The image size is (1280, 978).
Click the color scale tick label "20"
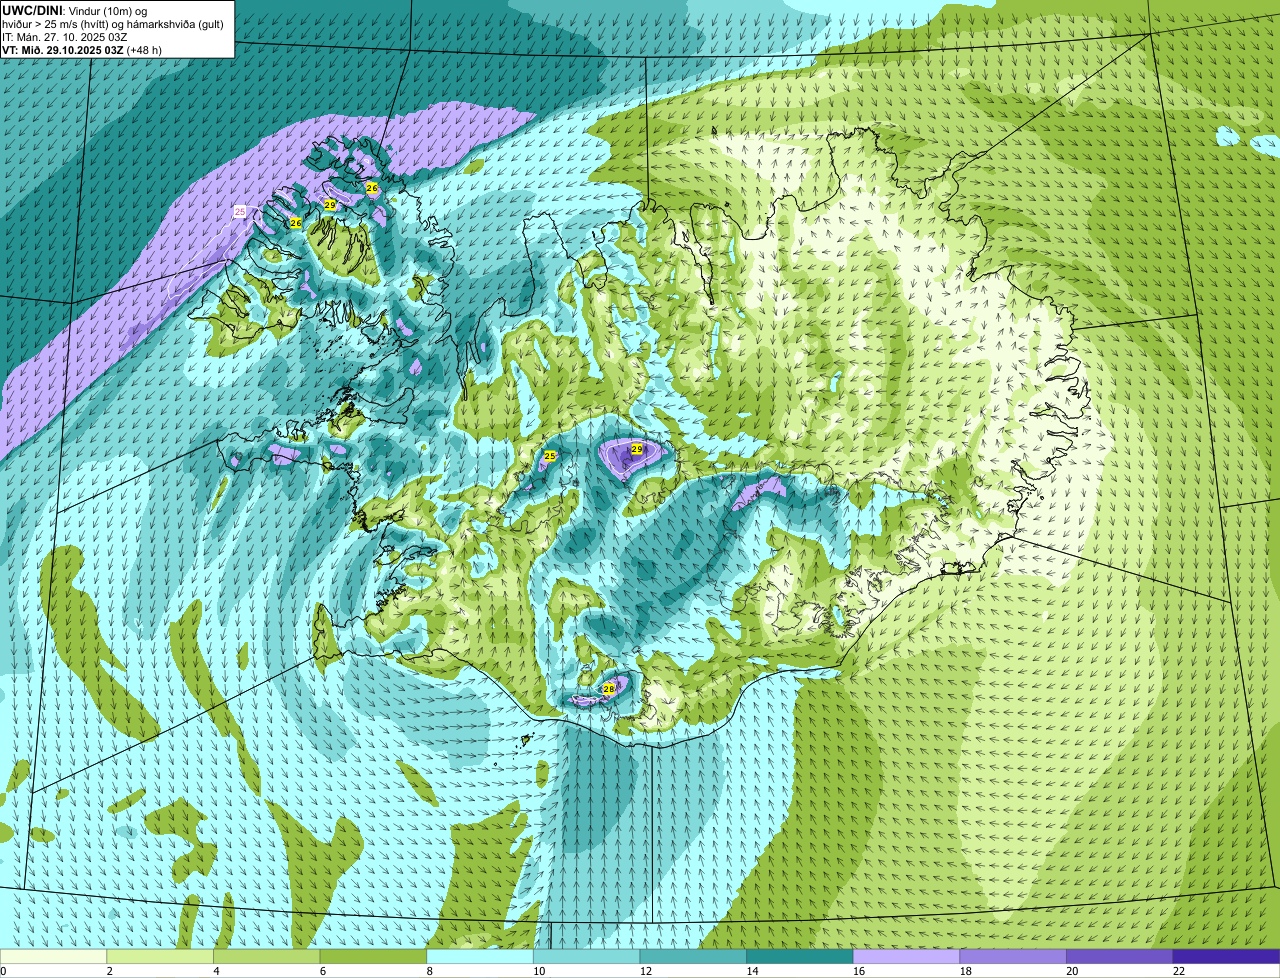point(1072,971)
